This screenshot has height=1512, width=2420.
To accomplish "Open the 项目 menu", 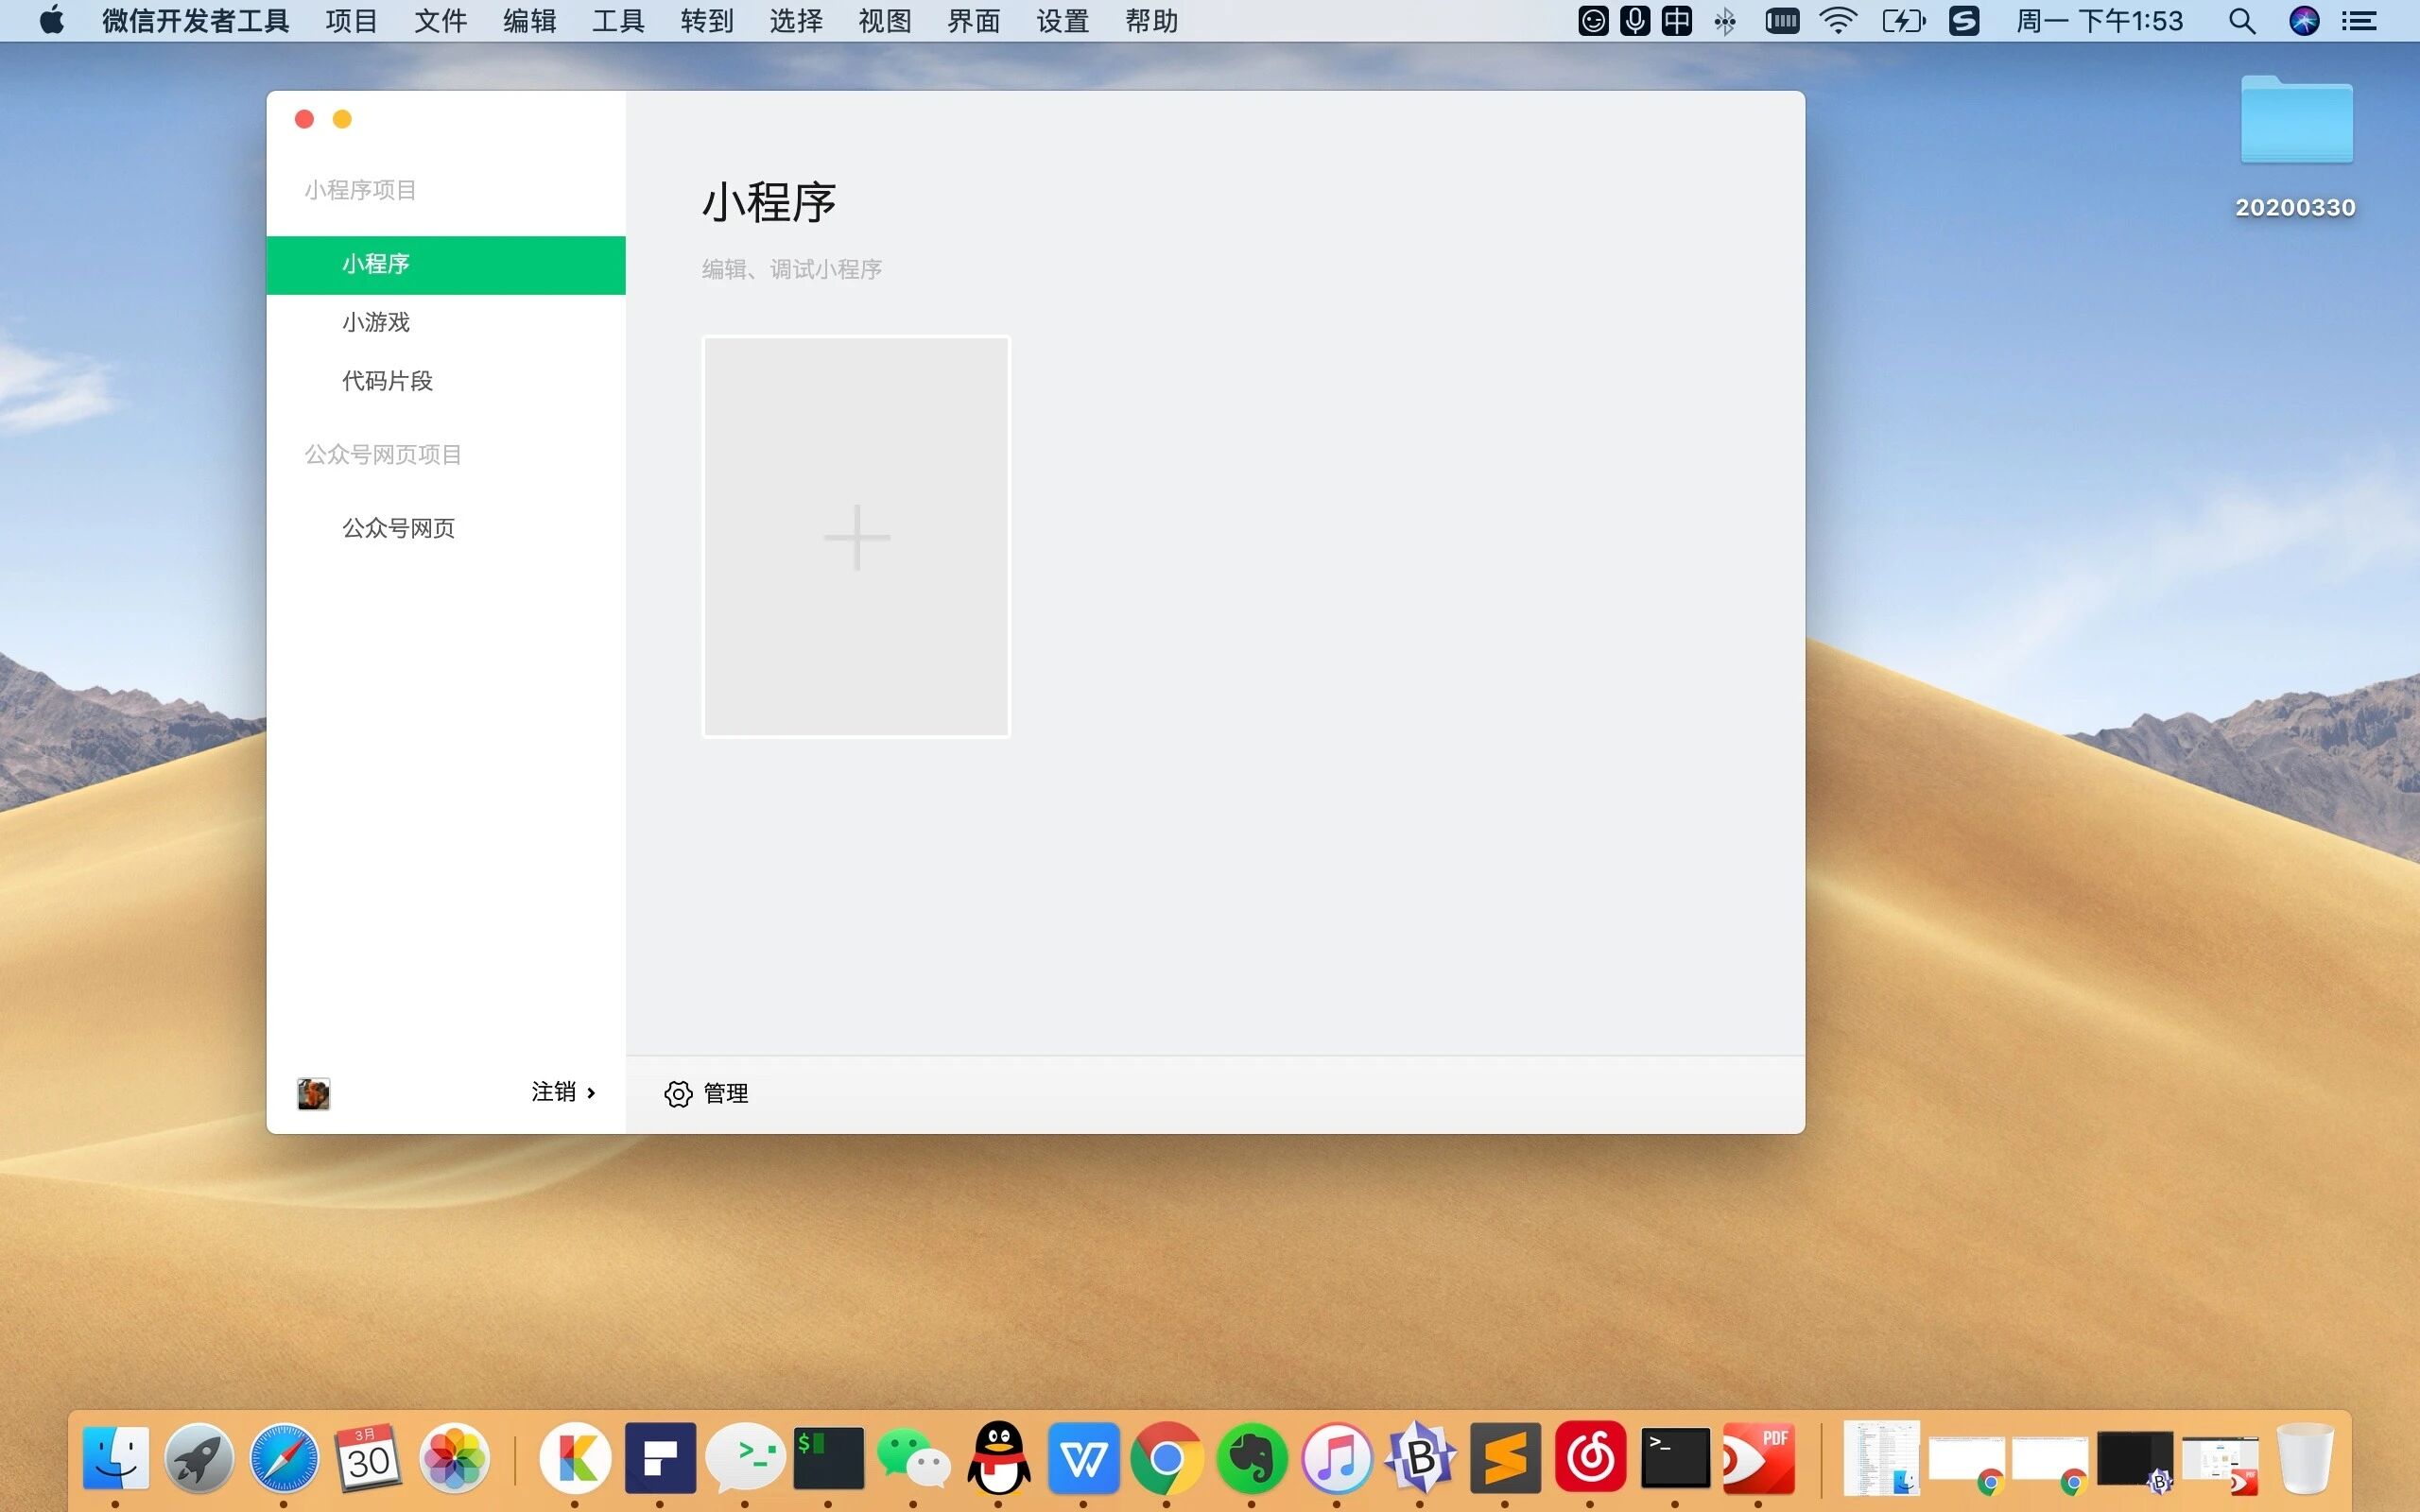I will click(x=351, y=21).
